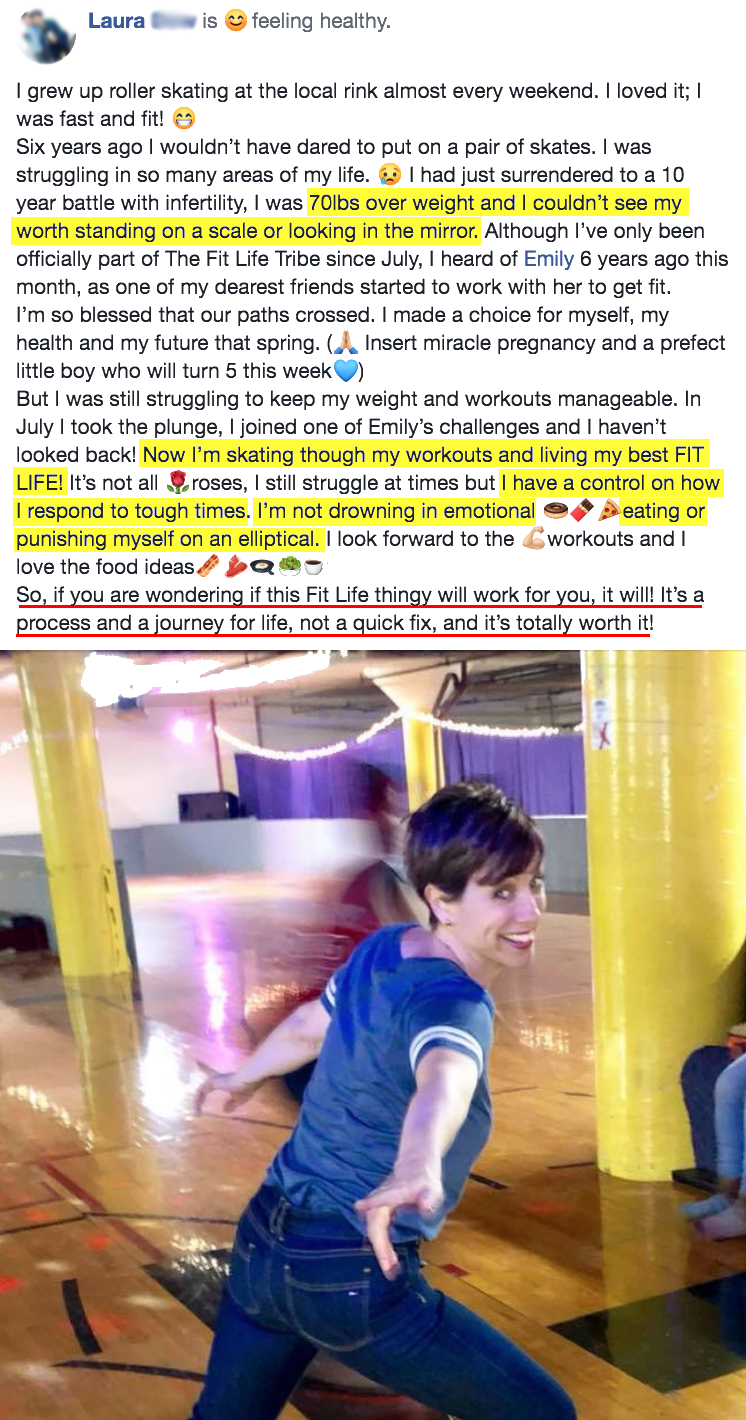
Task: Open the attached roller rink photo
Action: (x=373, y=1035)
